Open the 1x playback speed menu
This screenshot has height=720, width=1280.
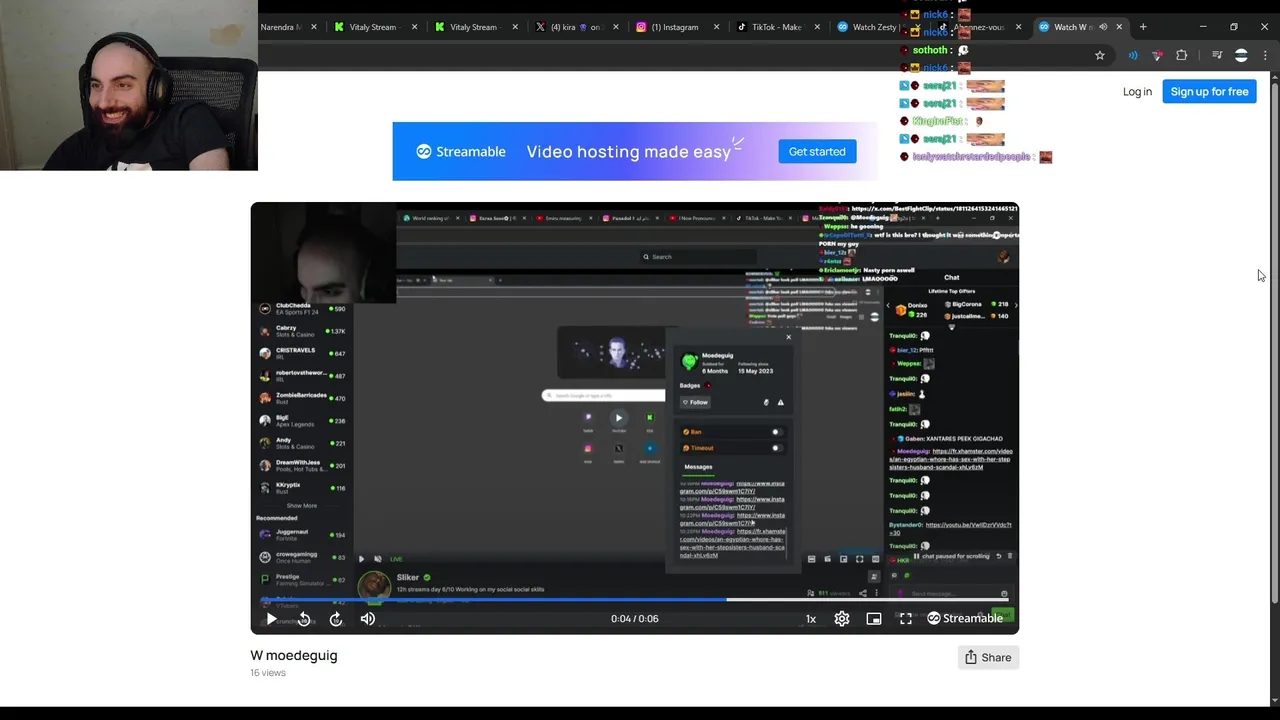click(x=811, y=619)
